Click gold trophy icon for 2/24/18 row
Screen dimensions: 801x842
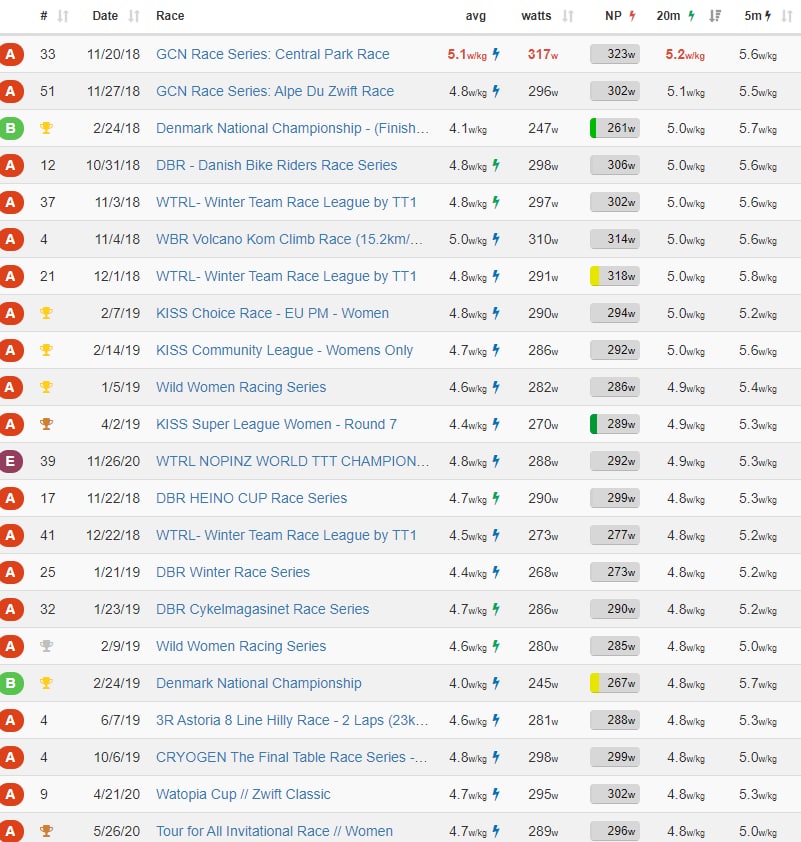[x=46, y=128]
